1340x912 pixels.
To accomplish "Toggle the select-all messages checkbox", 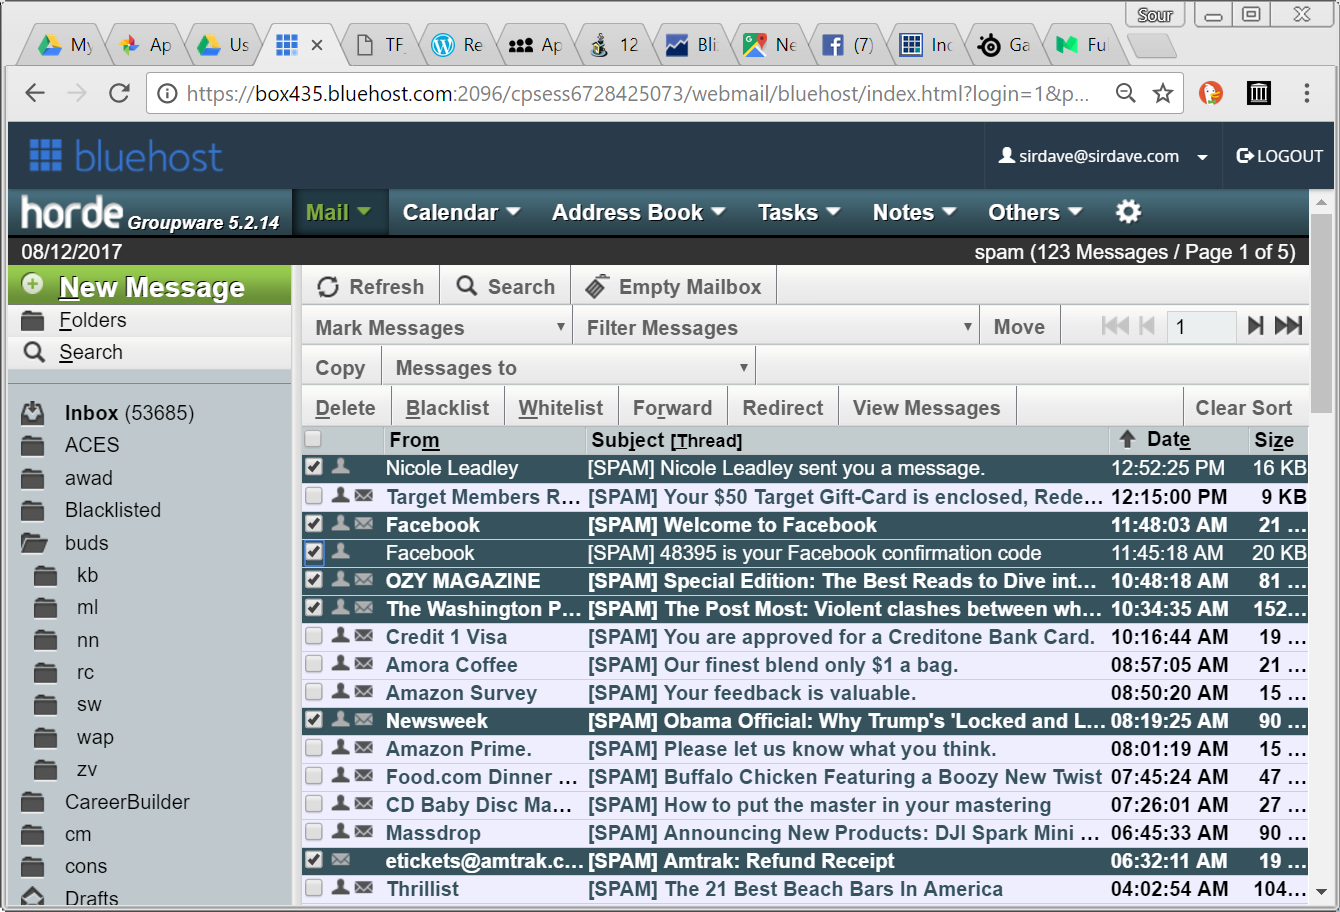I will (x=314, y=439).
